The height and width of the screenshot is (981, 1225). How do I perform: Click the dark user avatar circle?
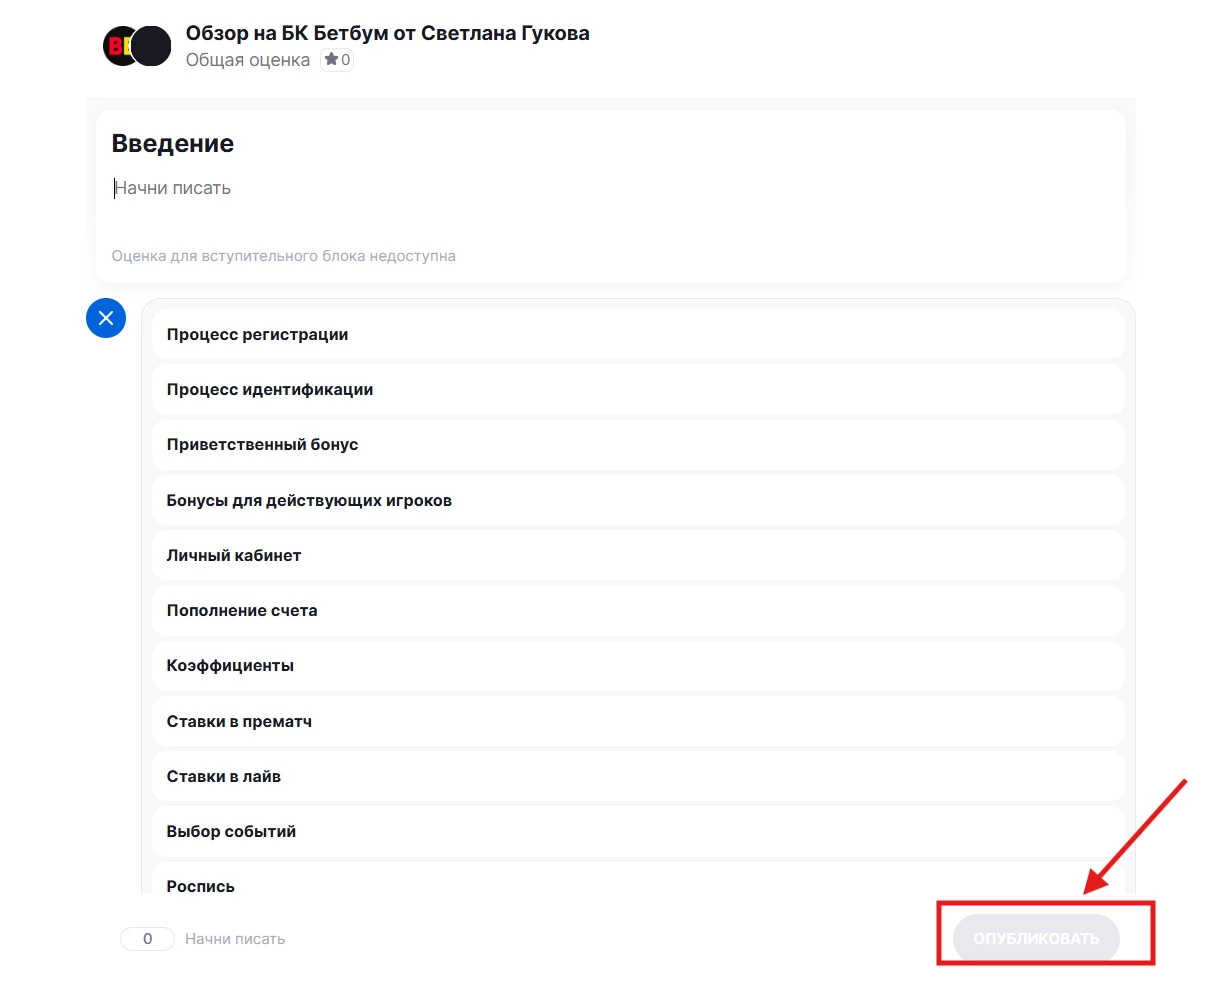[x=152, y=46]
